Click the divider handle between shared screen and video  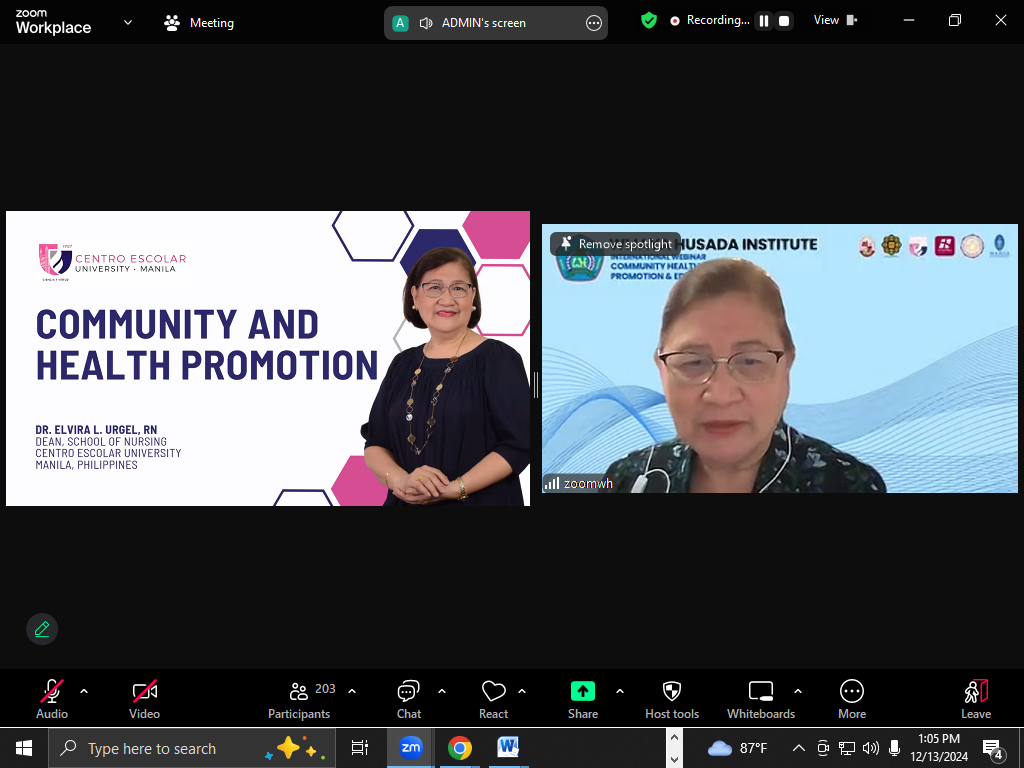(x=536, y=385)
